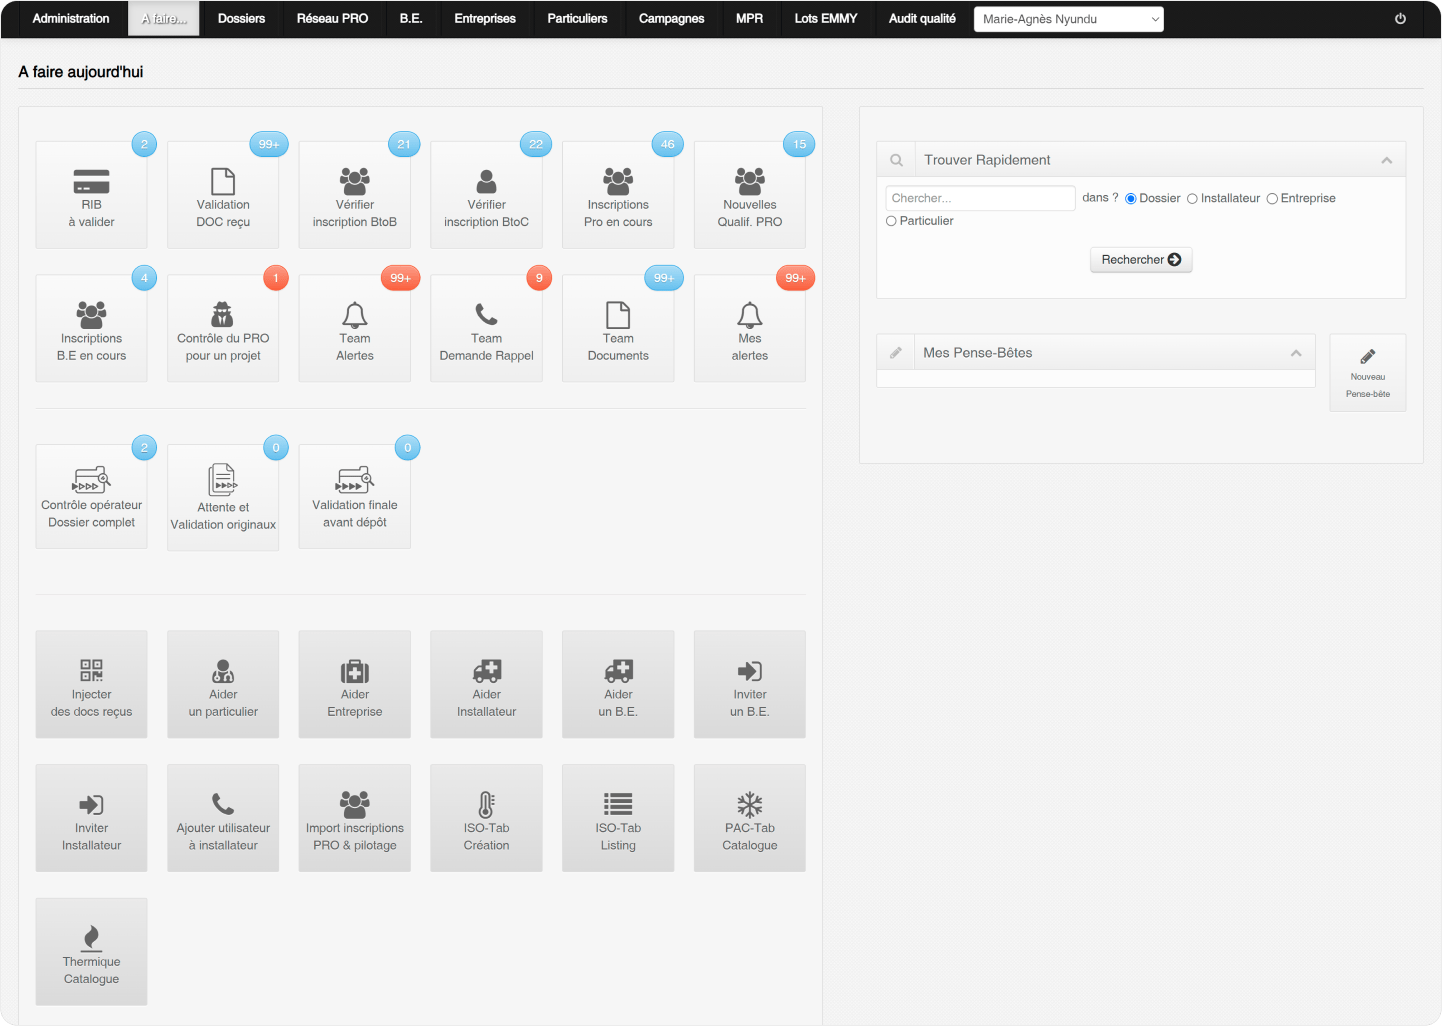Select the Particulier radio option
The width and height of the screenshot is (1442, 1026).
891,221
